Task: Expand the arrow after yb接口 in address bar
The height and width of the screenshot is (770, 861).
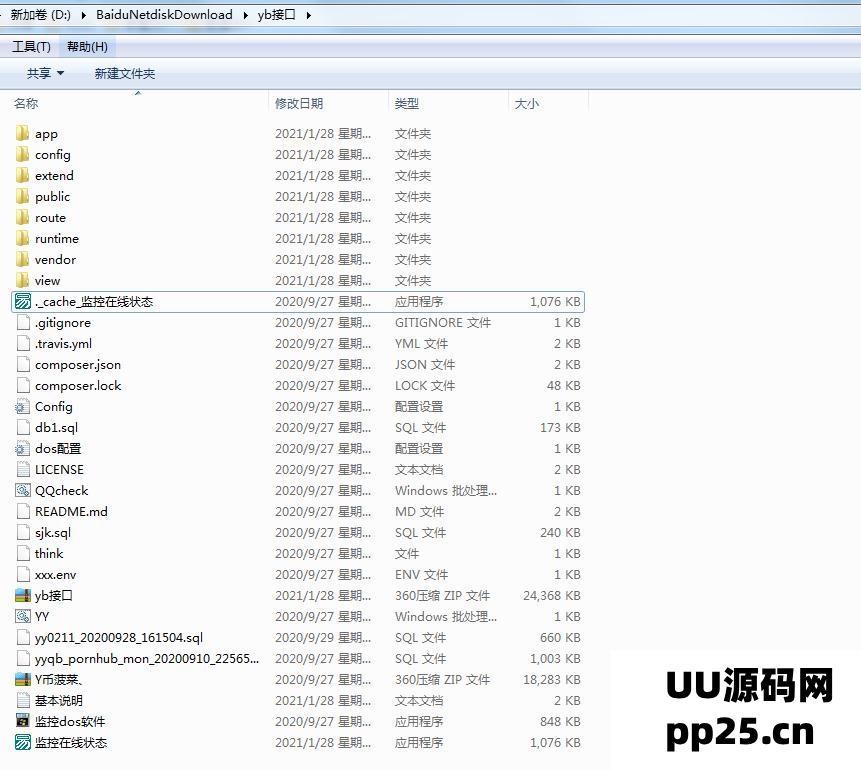Action: point(307,15)
